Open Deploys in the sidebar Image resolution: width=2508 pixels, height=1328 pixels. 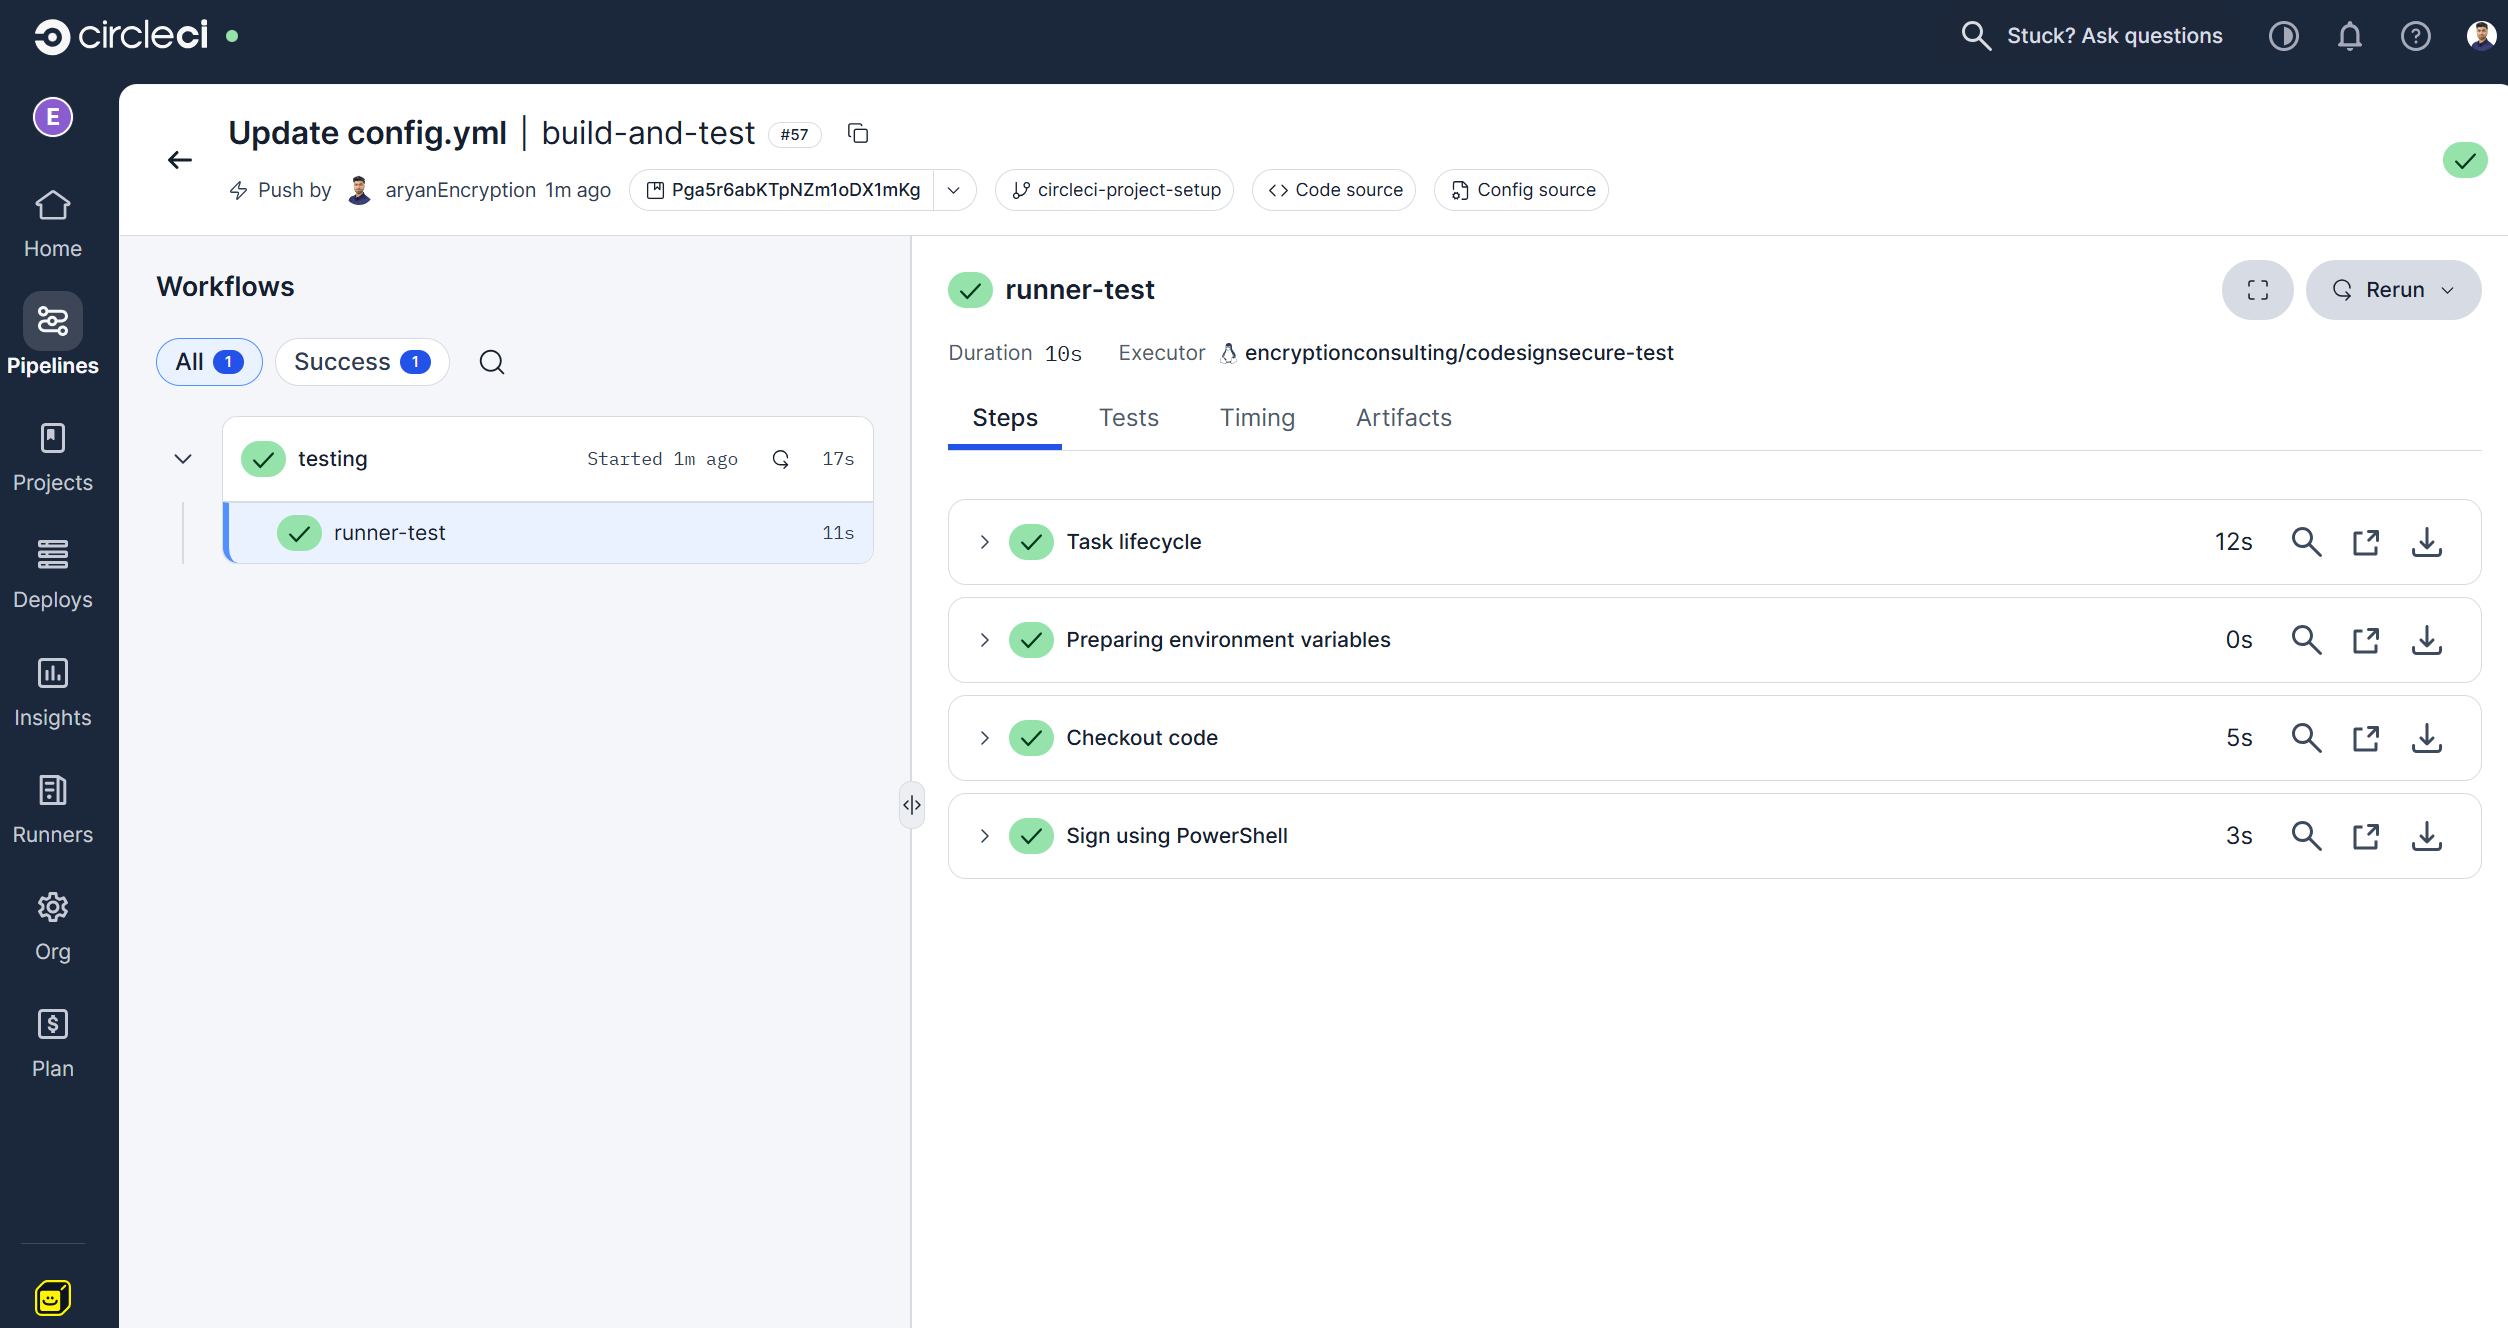coord(53,575)
